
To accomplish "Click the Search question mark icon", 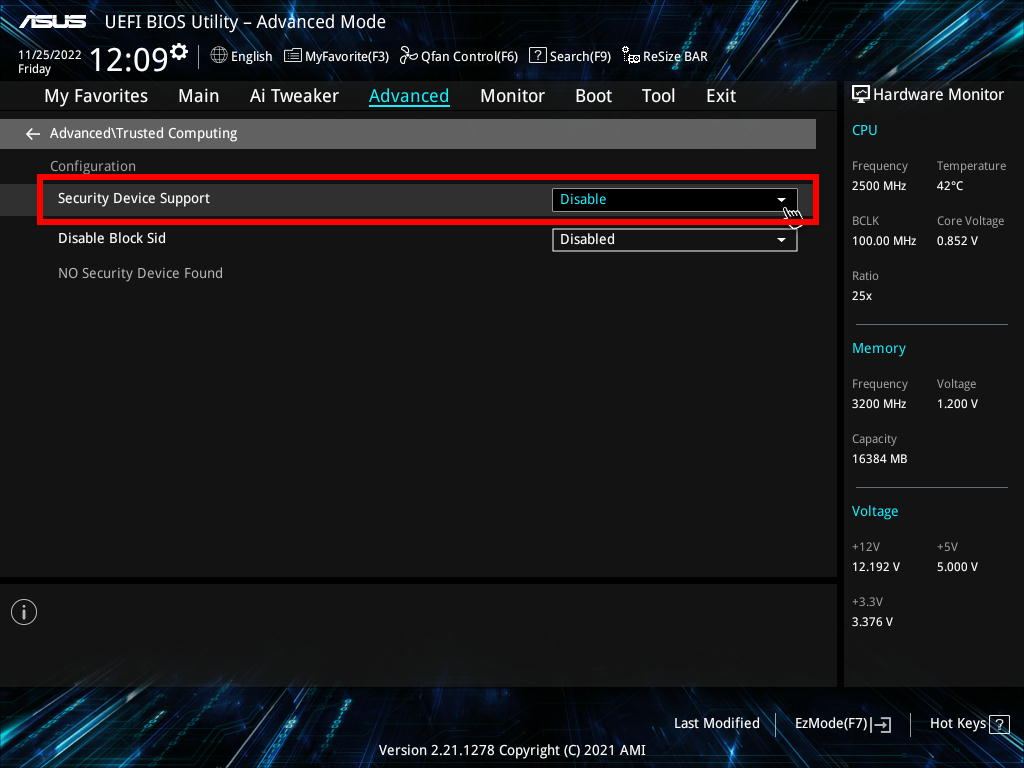I will [537, 56].
